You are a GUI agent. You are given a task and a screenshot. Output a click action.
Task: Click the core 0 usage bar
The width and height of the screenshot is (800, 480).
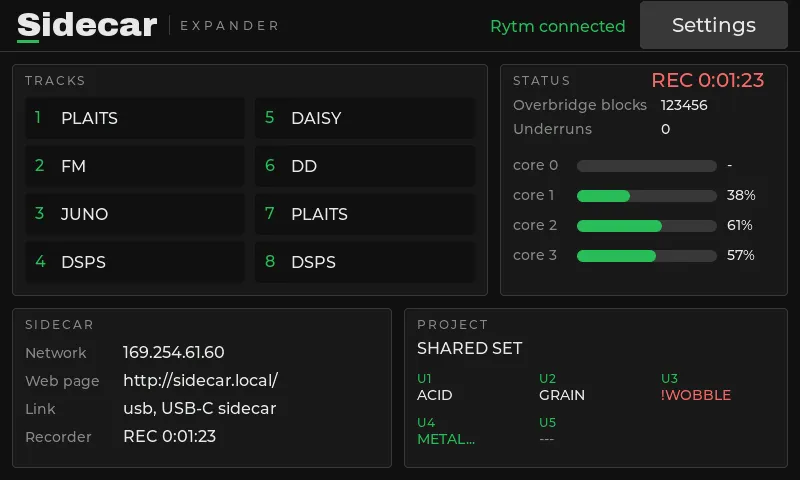click(x=646, y=166)
